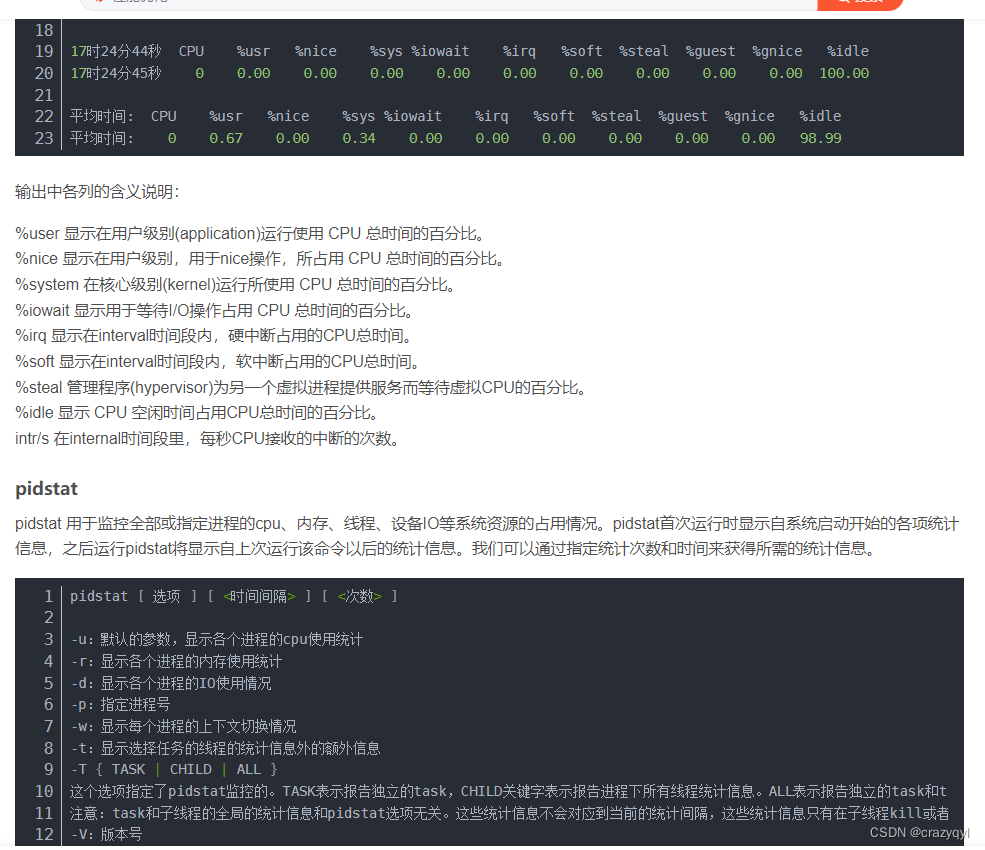Click the -u option description line

215,638
